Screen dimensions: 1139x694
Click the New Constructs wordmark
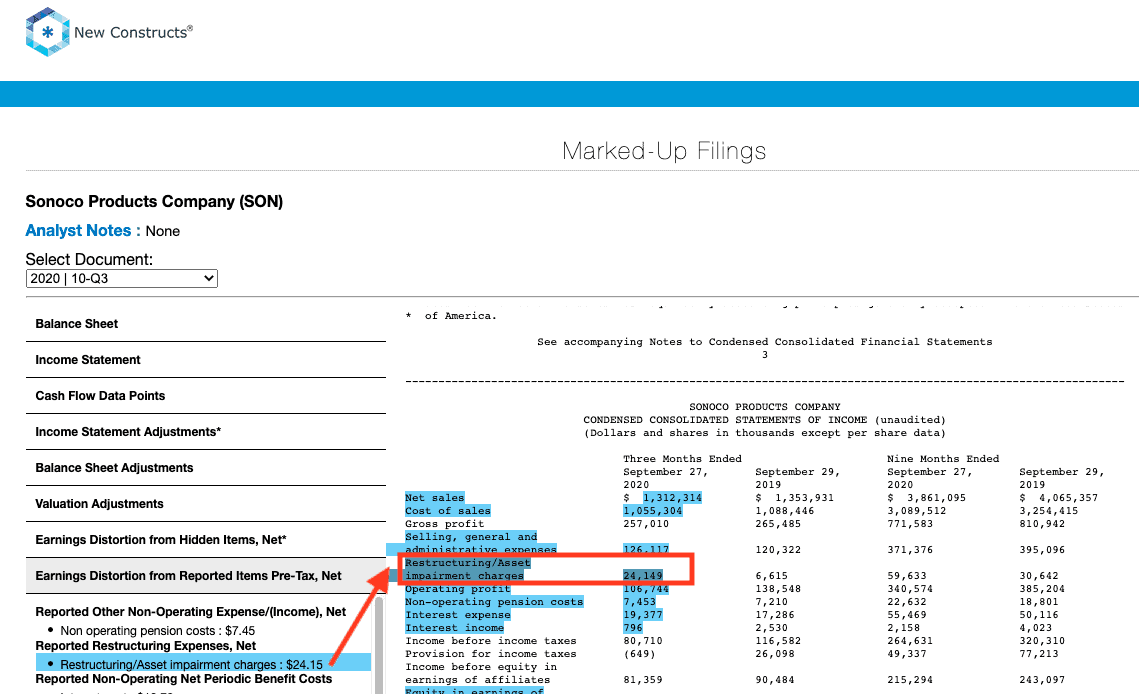point(134,32)
